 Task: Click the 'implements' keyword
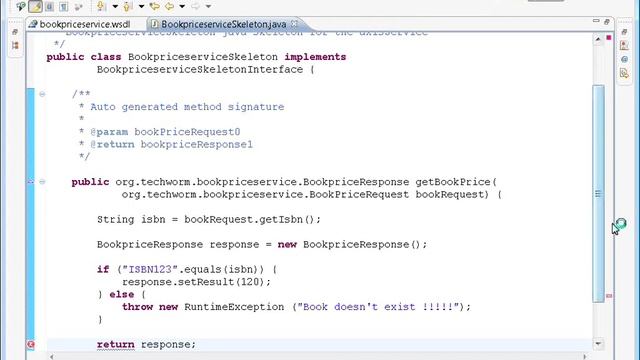point(315,57)
